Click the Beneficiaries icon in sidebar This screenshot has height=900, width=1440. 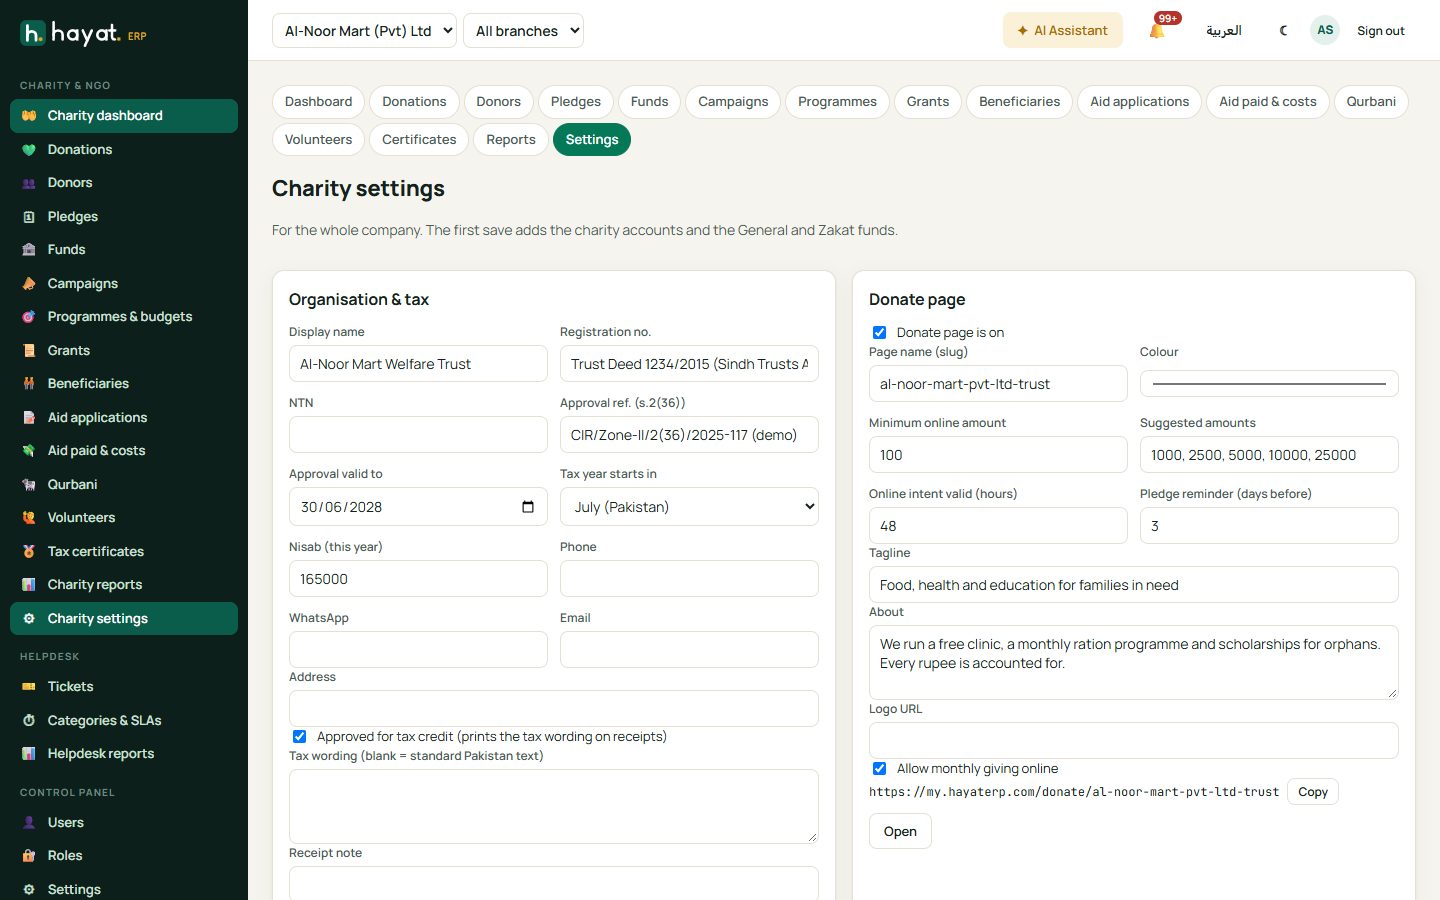[29, 384]
